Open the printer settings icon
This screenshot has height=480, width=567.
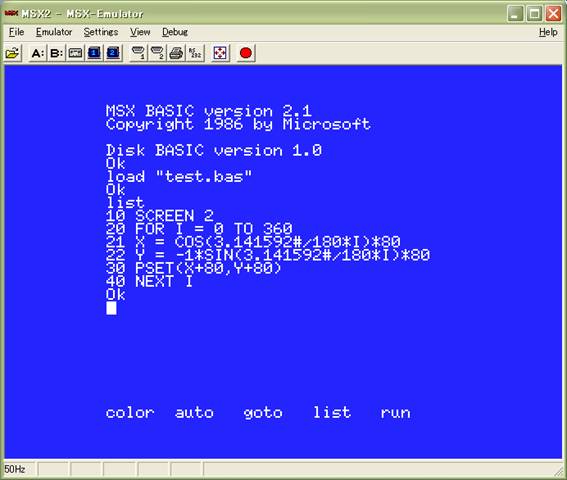[x=176, y=54]
